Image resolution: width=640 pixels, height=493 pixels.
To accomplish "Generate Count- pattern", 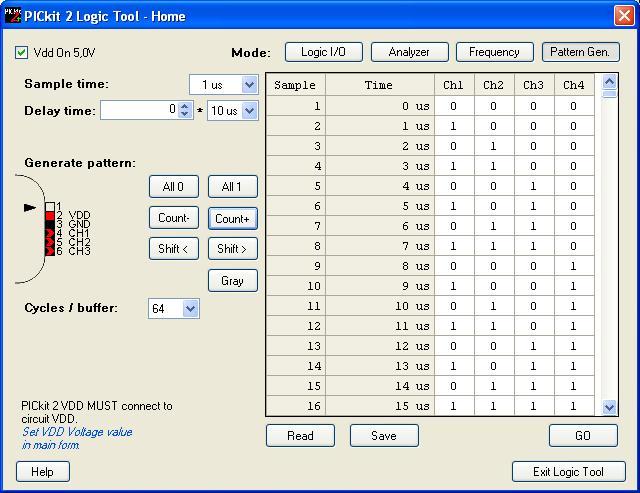I will (x=174, y=218).
